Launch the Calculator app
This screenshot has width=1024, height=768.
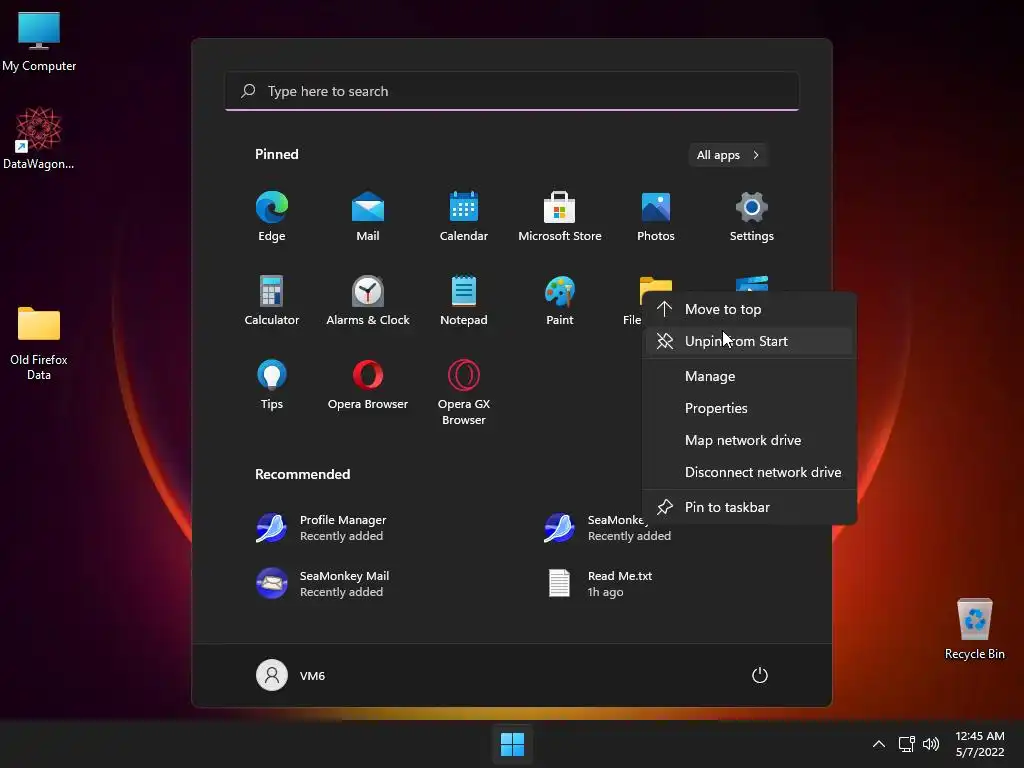272,300
